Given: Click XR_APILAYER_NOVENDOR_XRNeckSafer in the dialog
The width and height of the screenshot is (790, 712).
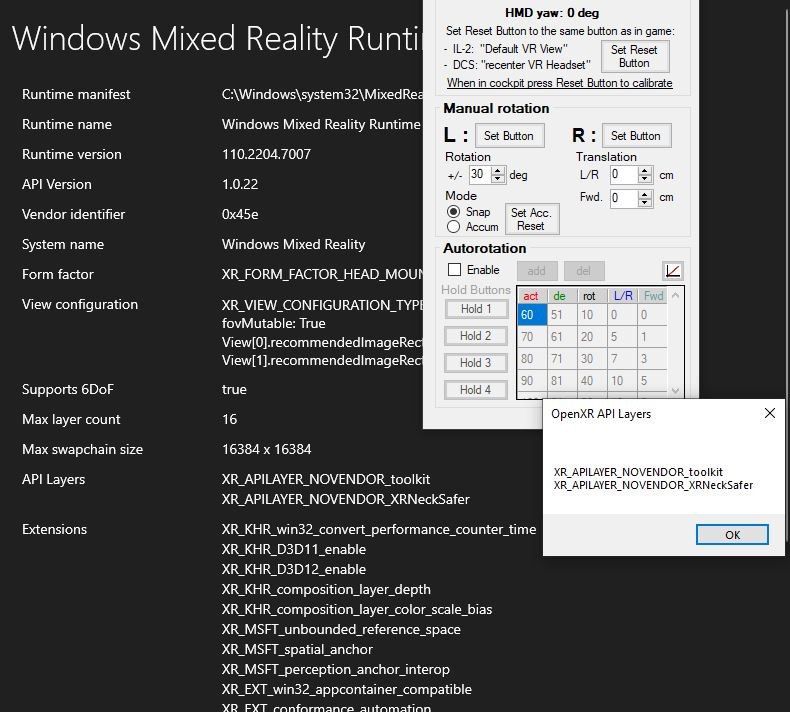Looking at the screenshot, I should pyautogui.click(x=653, y=485).
